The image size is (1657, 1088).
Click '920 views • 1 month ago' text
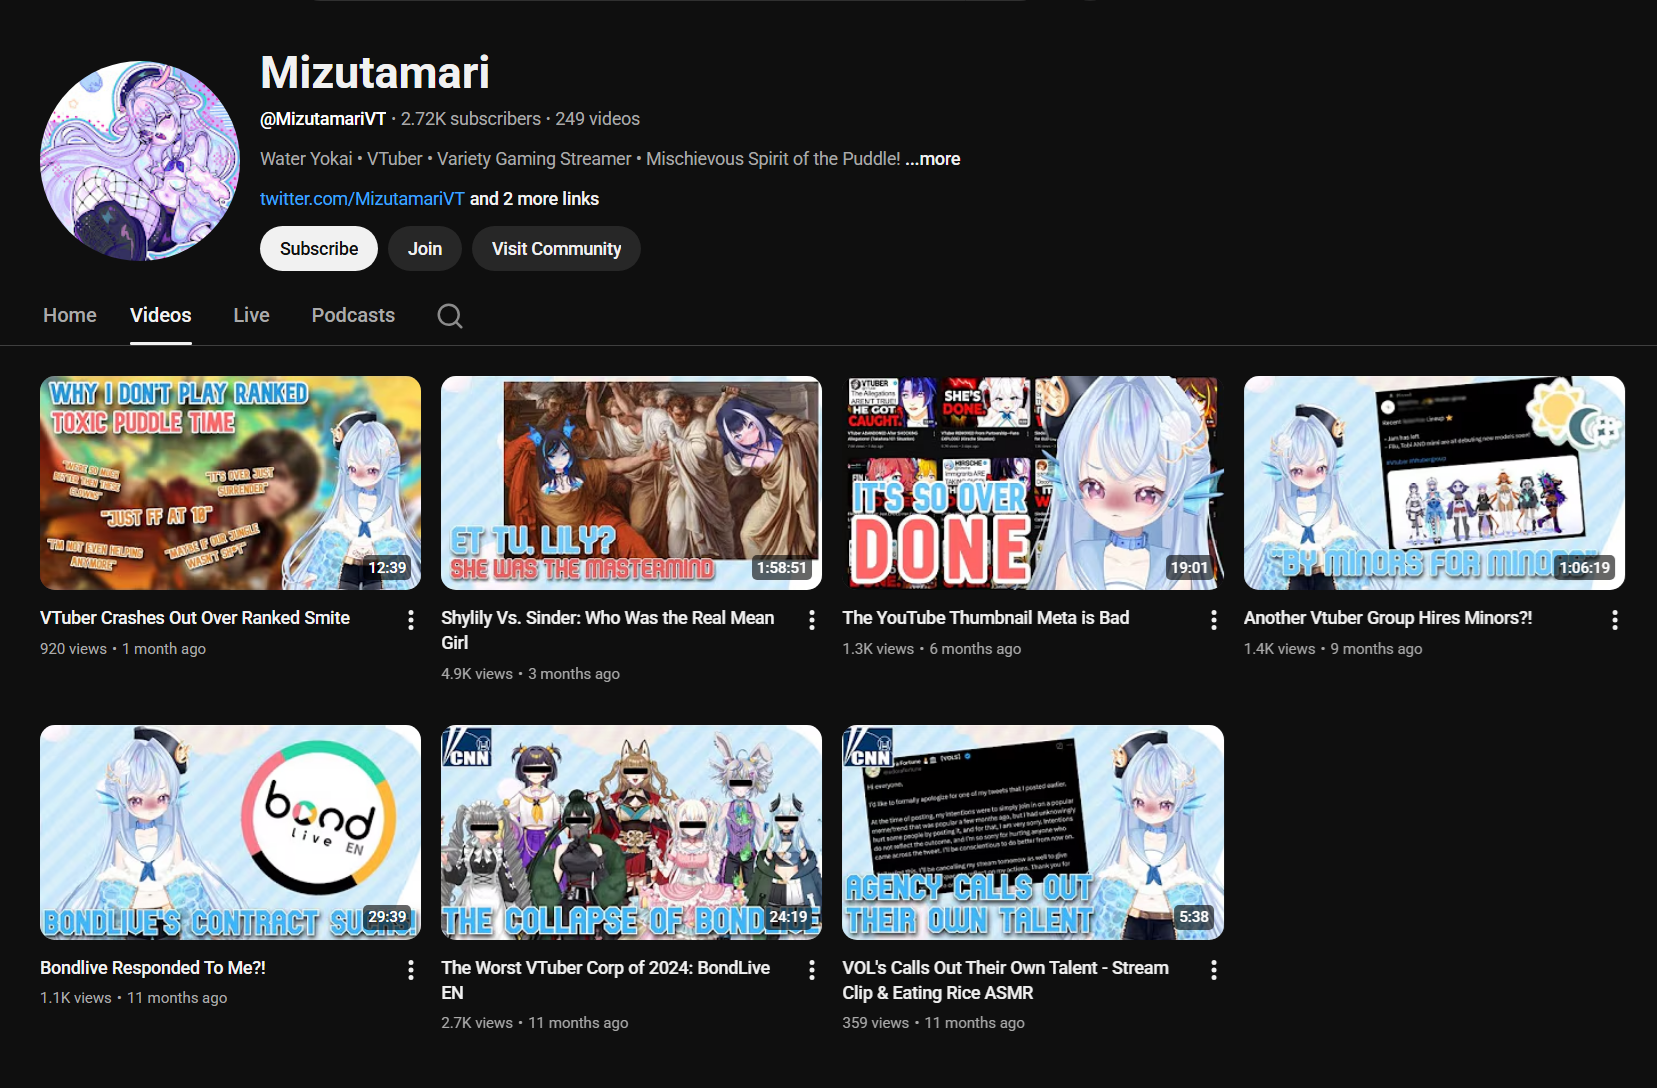click(x=123, y=649)
